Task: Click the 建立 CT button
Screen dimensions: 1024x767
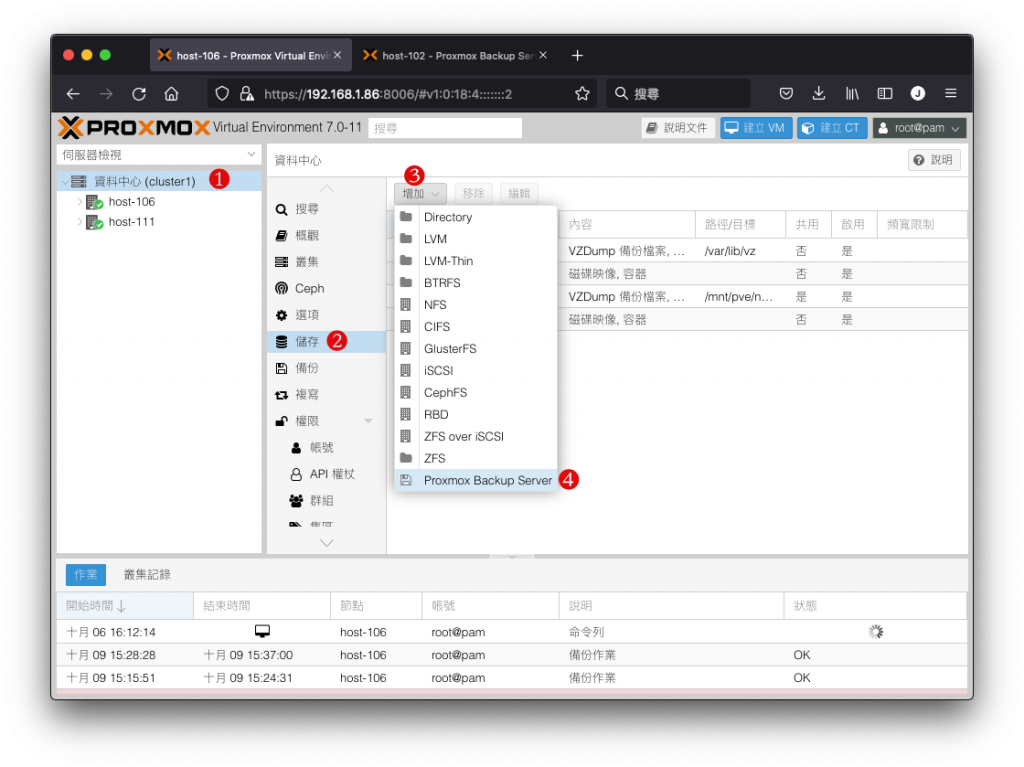Action: tap(831, 128)
